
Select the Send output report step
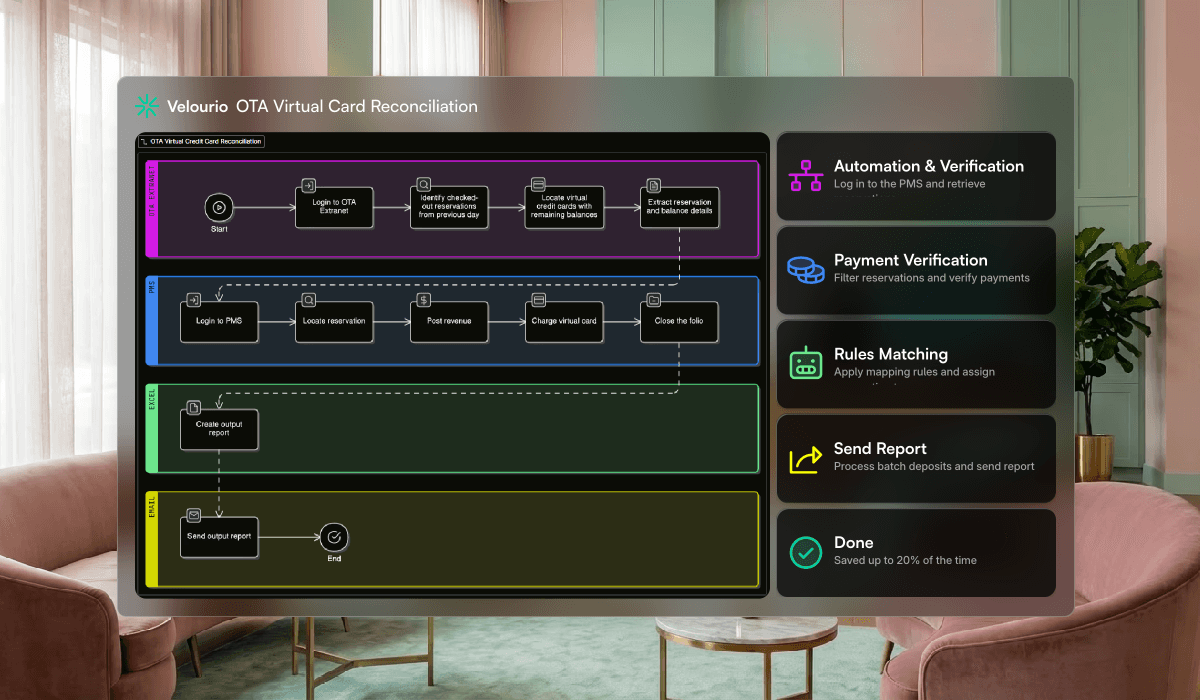[x=219, y=536]
